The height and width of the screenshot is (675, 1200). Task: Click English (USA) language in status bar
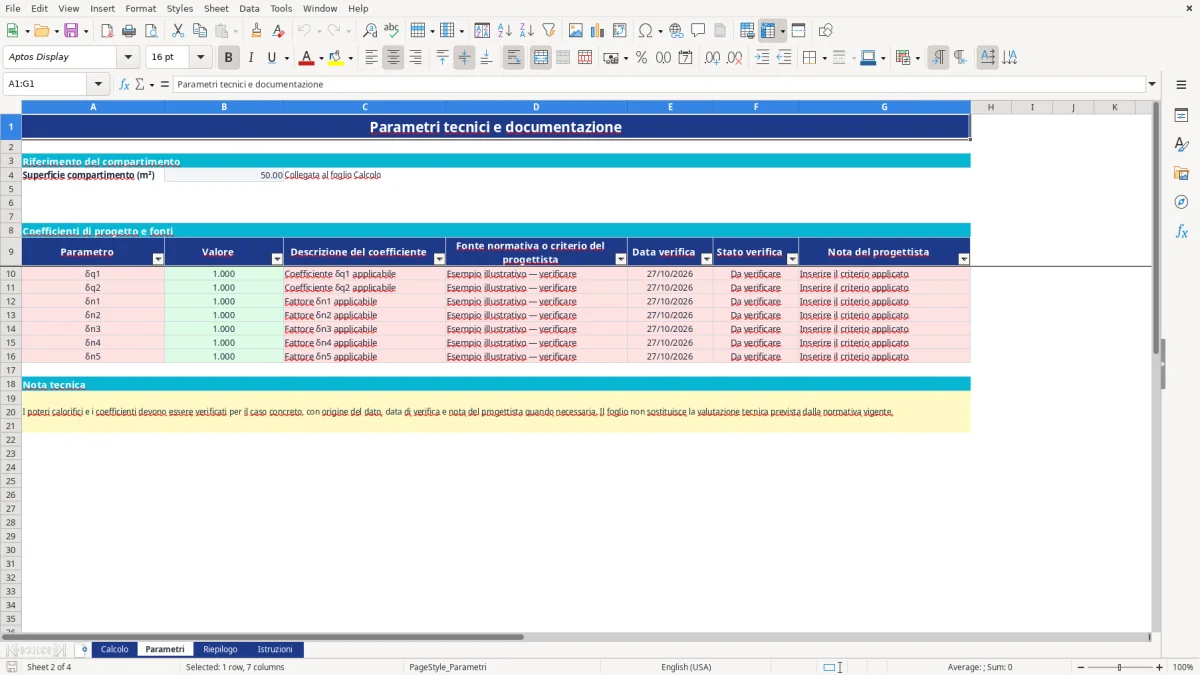point(686,667)
